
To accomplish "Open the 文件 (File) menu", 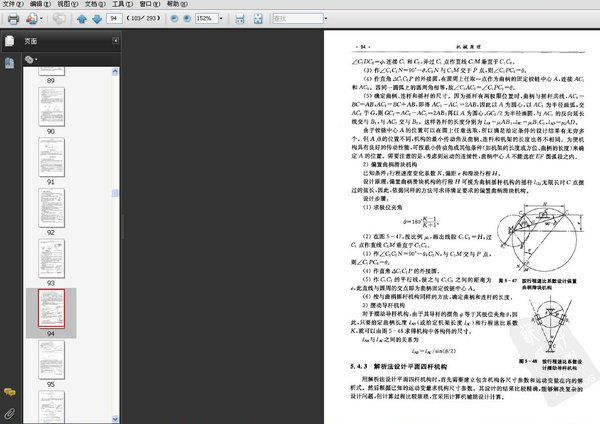I will tap(13, 4).
